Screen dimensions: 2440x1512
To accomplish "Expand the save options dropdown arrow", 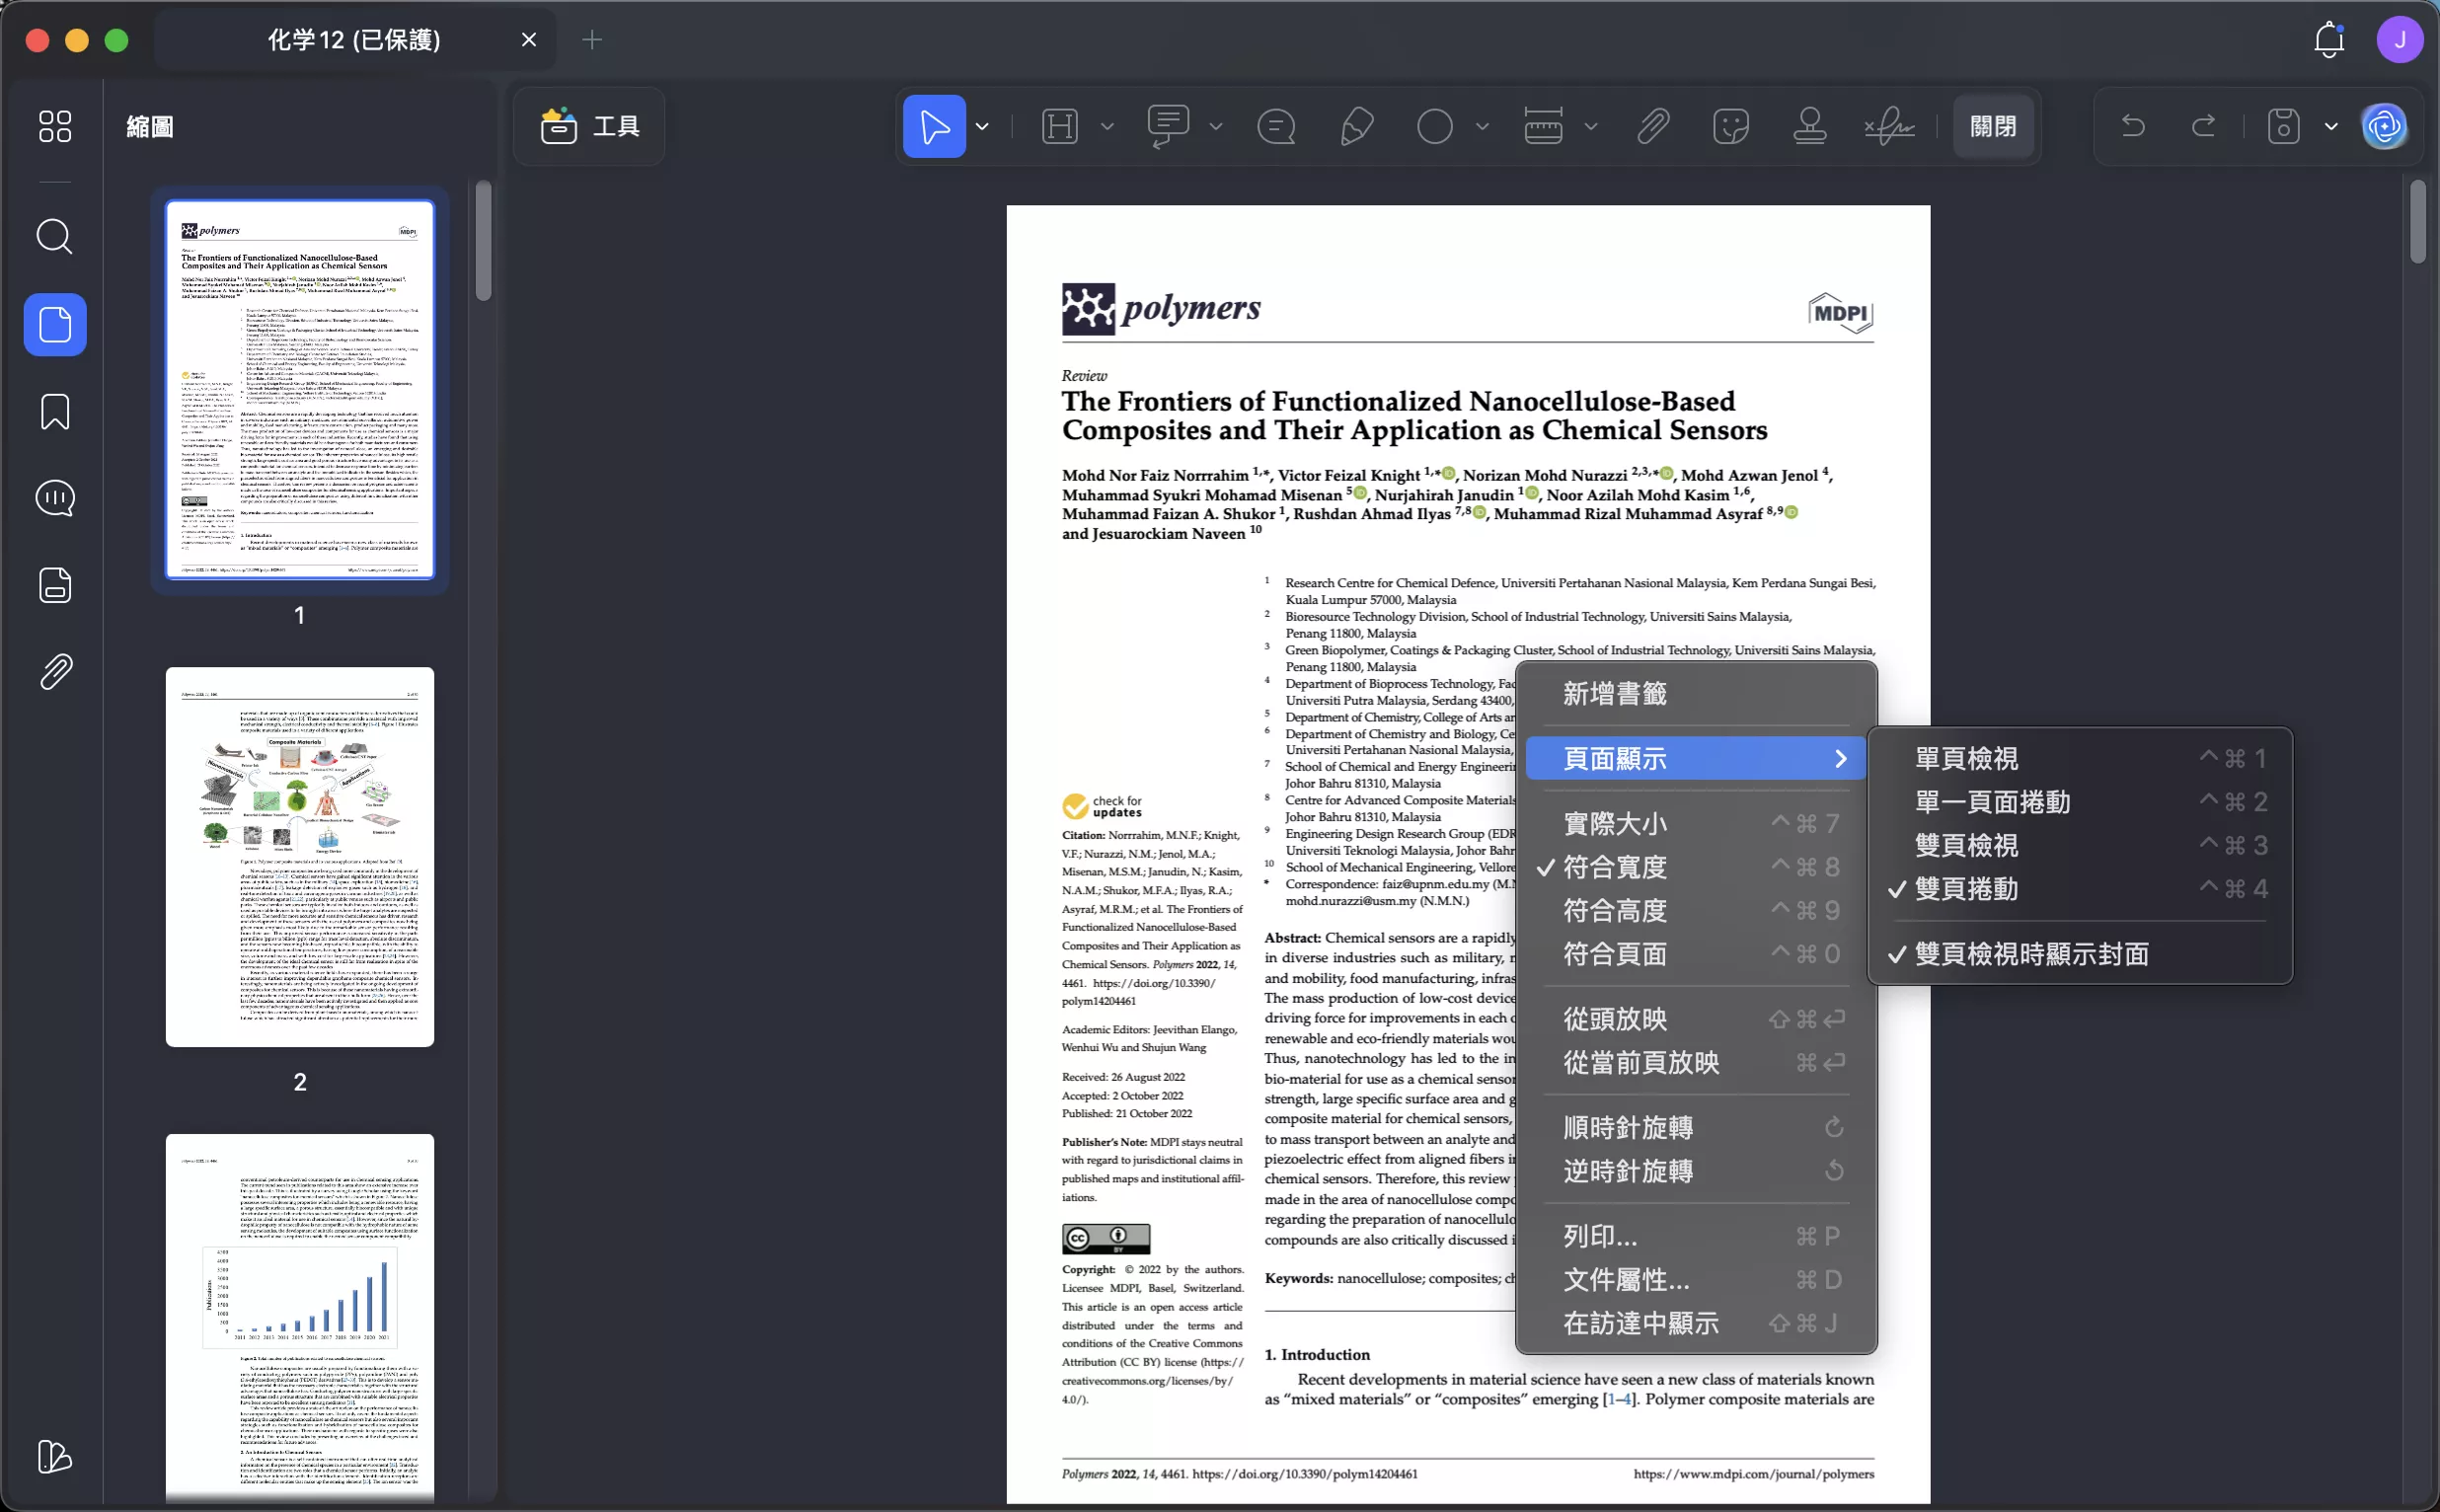I will coord(2331,126).
